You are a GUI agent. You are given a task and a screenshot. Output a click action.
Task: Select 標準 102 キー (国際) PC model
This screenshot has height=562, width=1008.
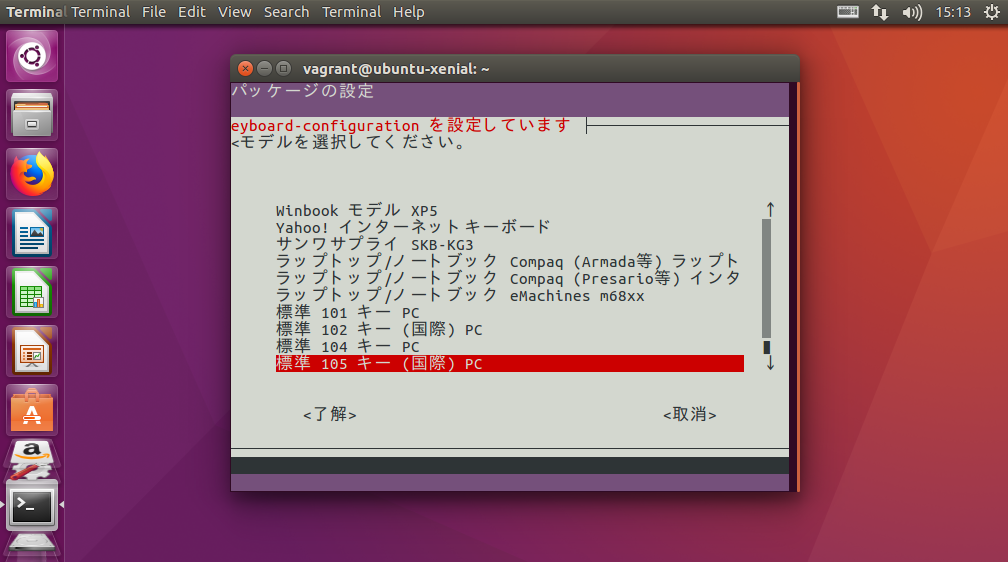510,329
